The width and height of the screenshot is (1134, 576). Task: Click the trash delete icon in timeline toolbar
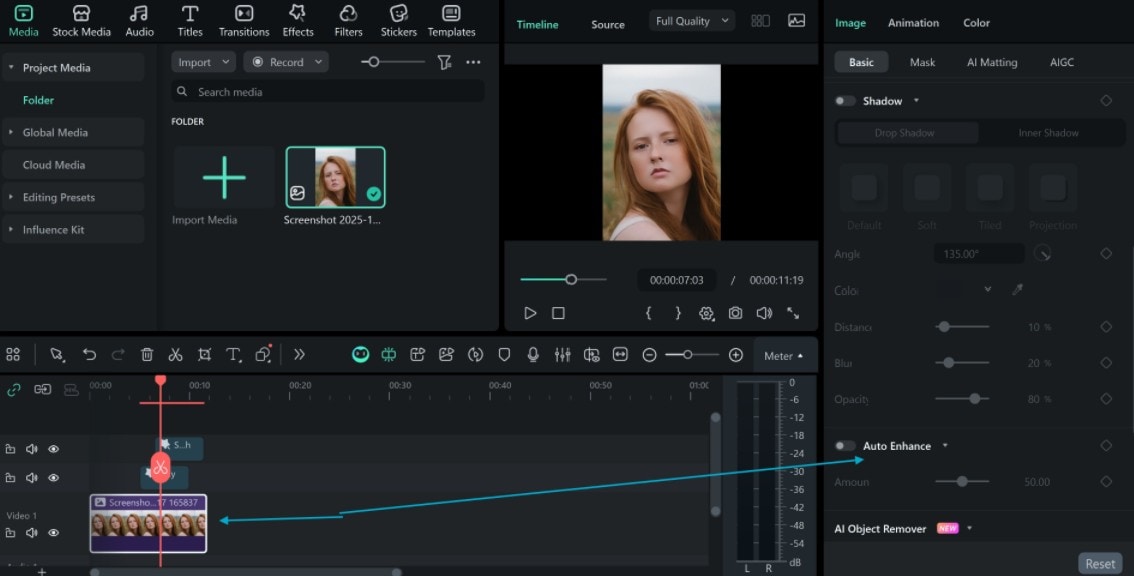pos(147,355)
